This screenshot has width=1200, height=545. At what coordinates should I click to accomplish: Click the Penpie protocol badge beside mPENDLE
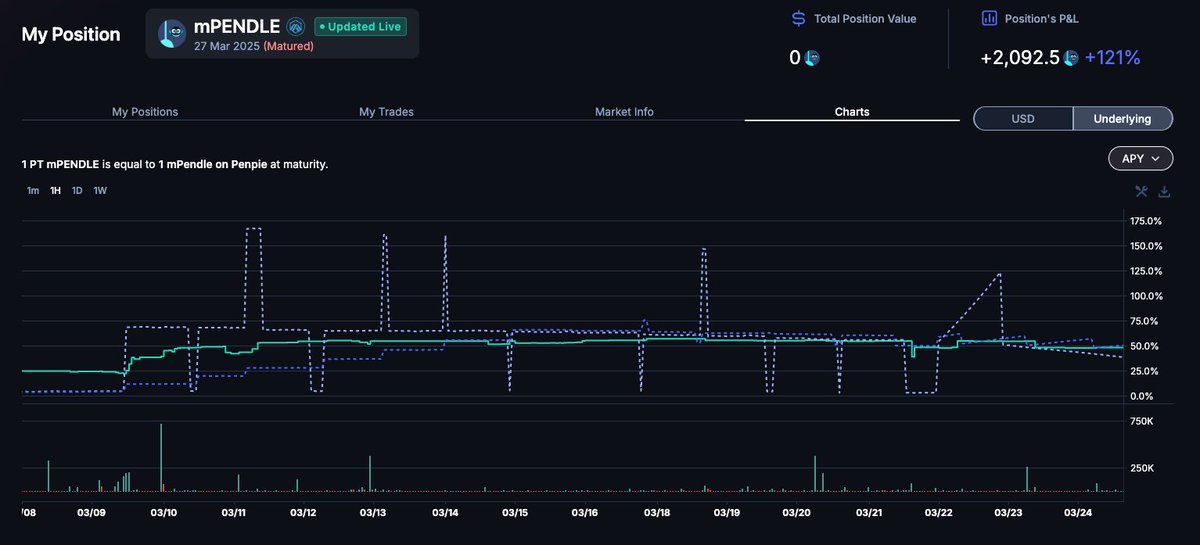(295, 26)
